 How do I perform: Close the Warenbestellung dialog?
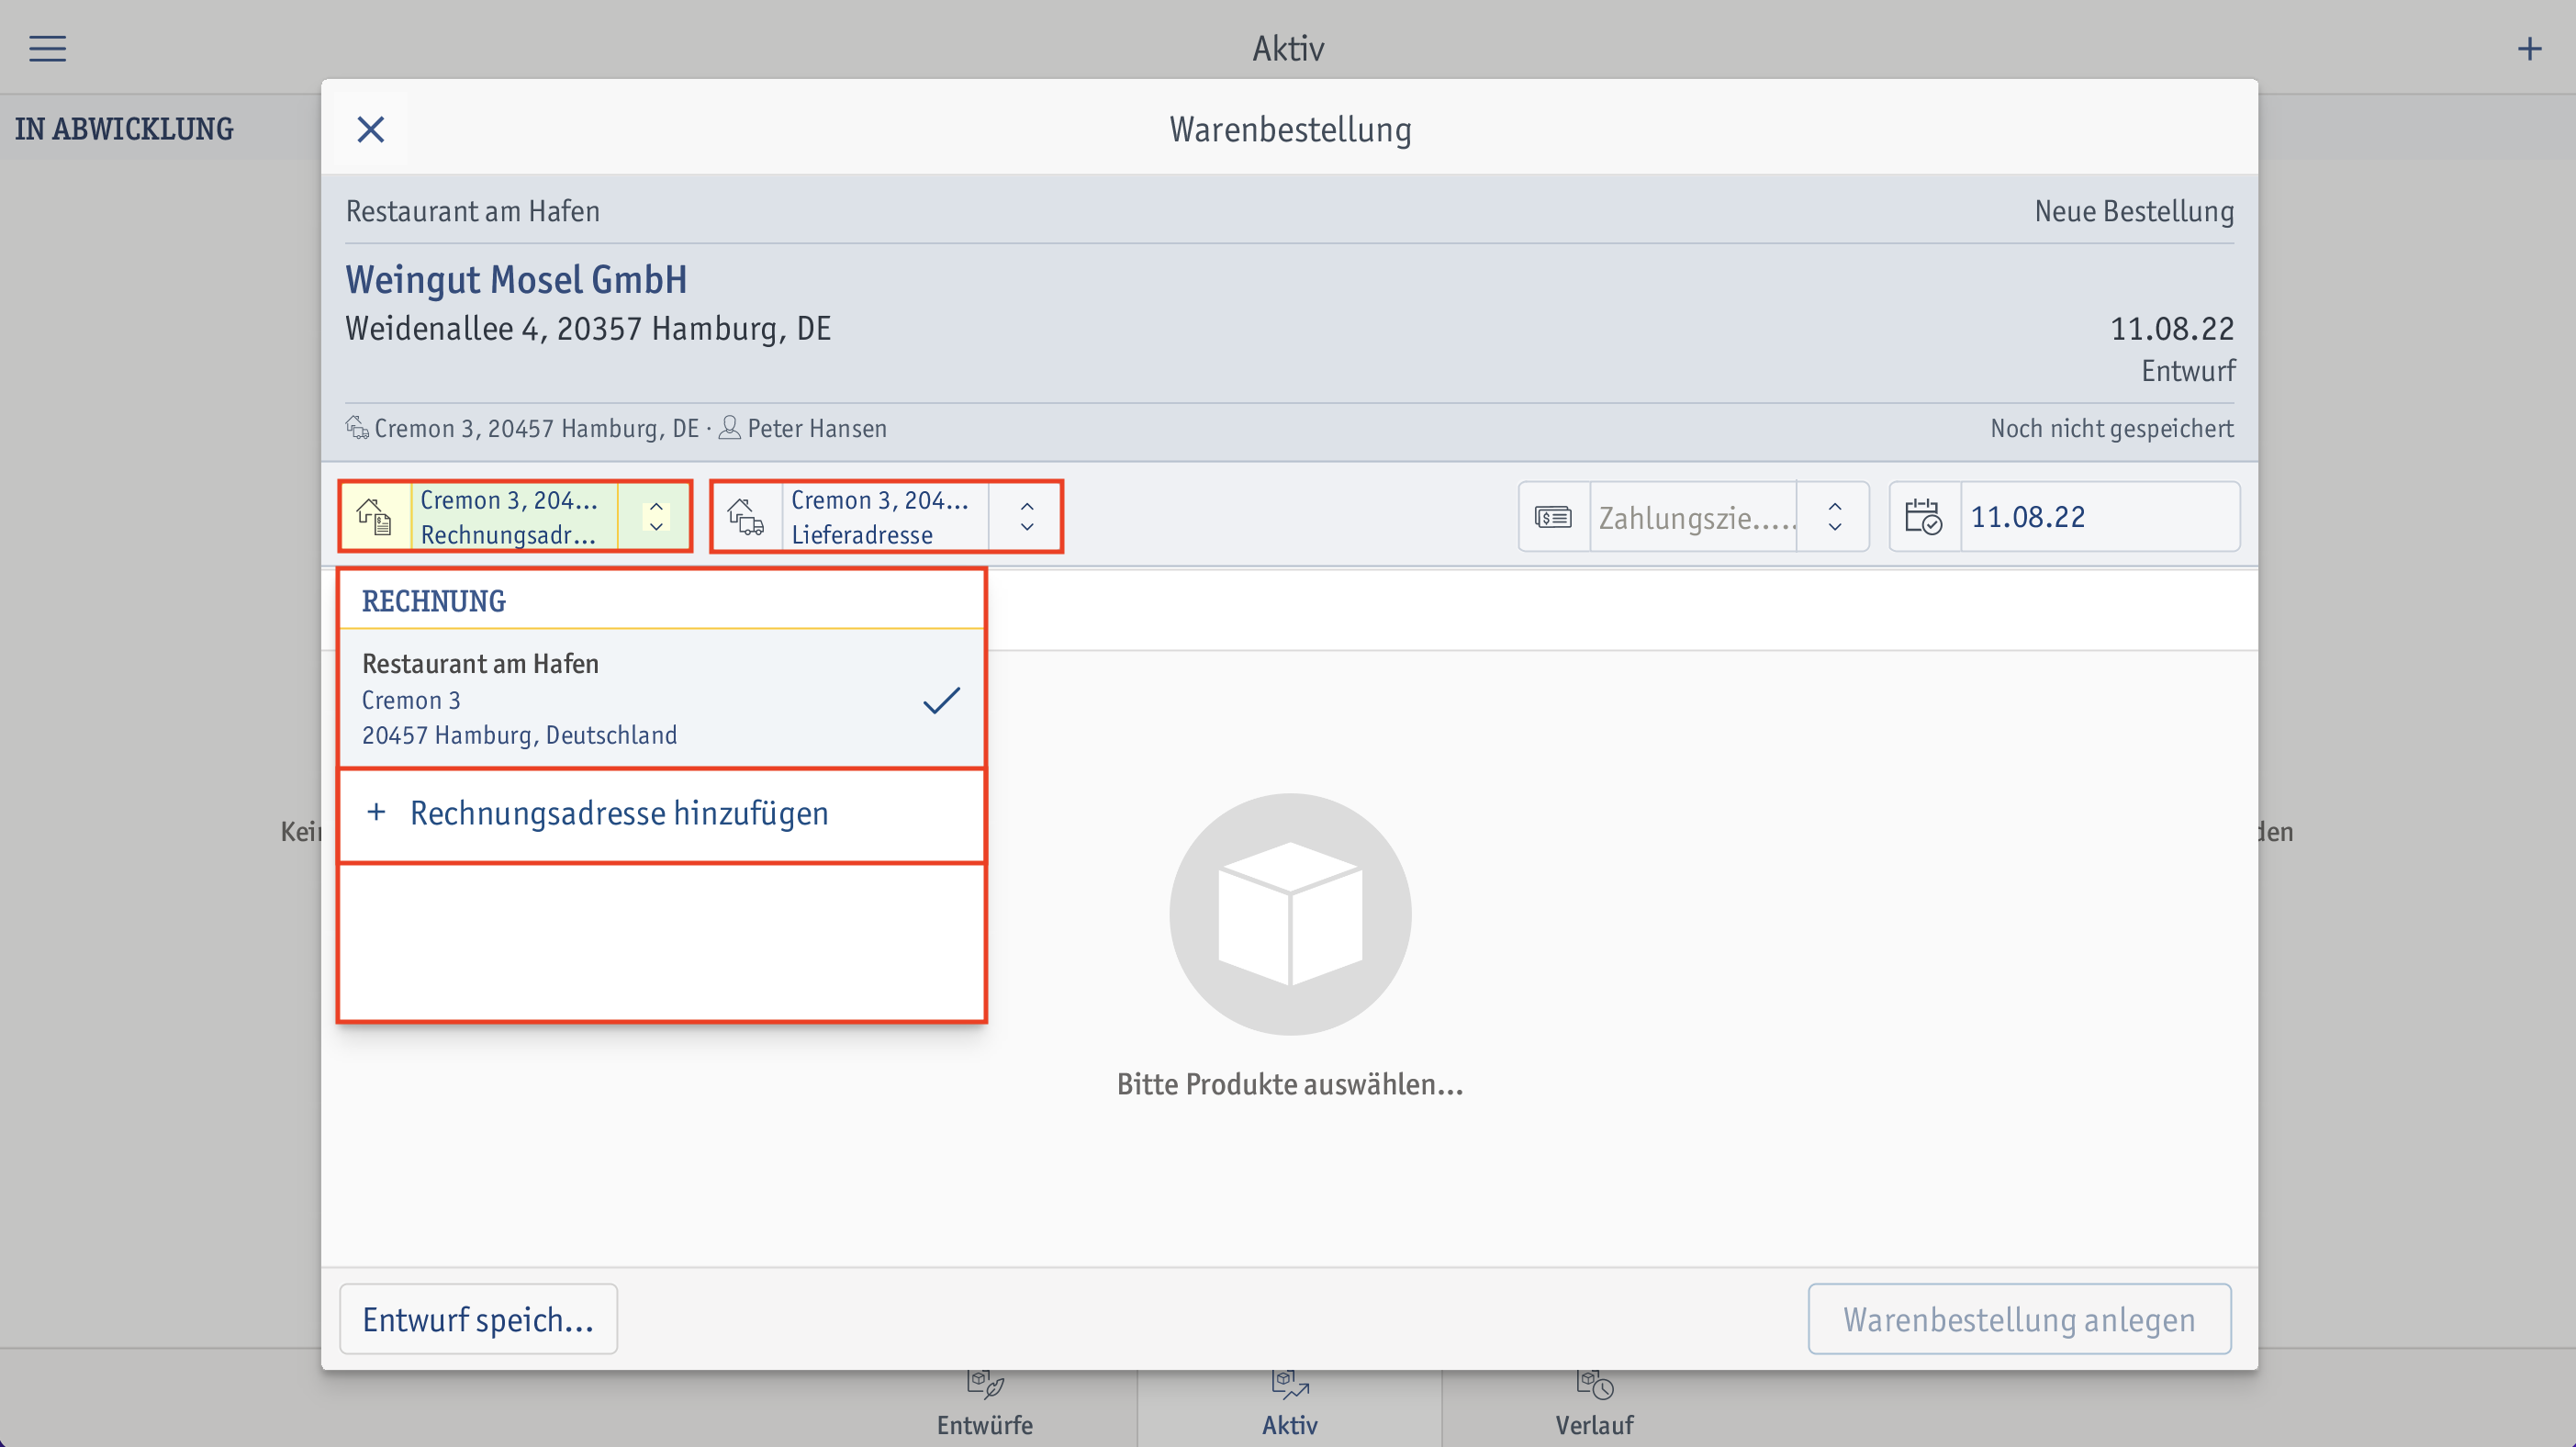click(x=371, y=129)
